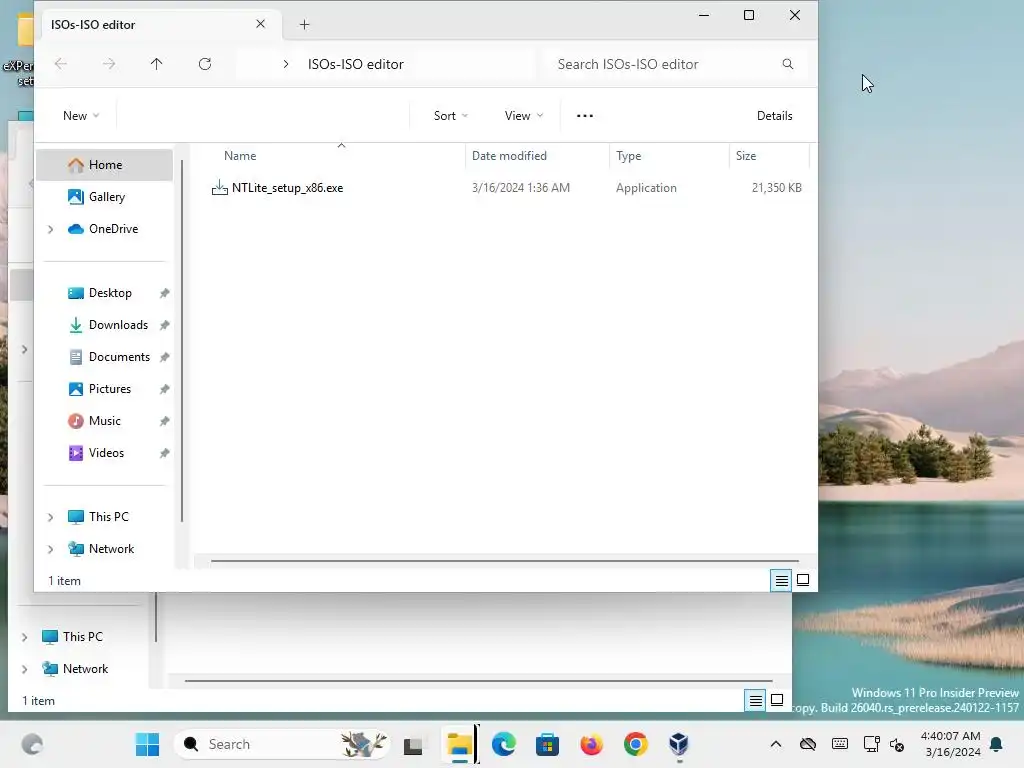The width and height of the screenshot is (1024, 768).
Task: Click in the Search ISOs-ISO editor field
Action: 673,64
